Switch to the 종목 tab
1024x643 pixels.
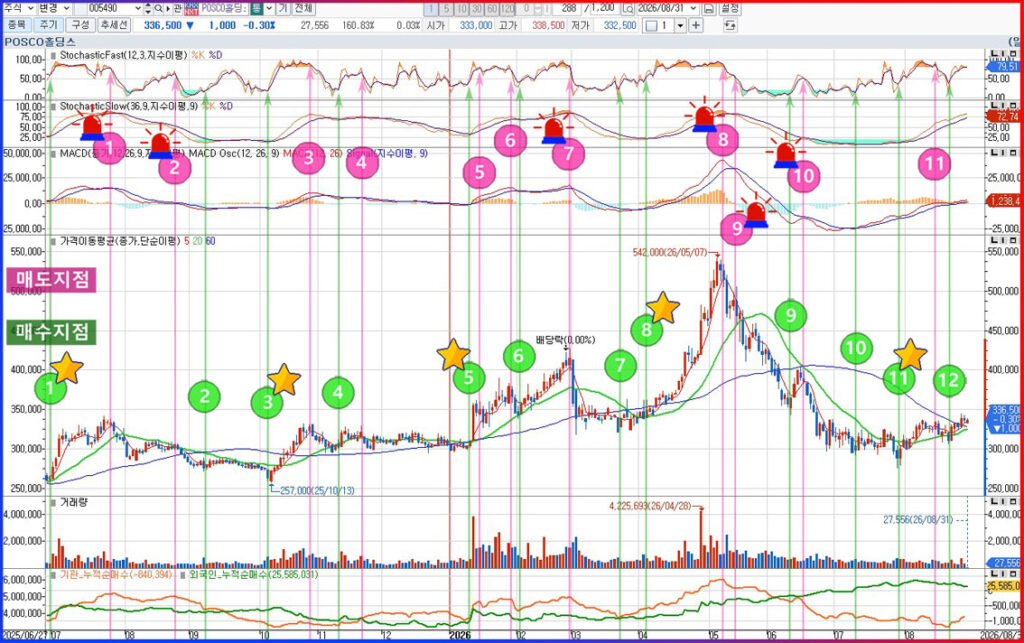[x=16, y=25]
